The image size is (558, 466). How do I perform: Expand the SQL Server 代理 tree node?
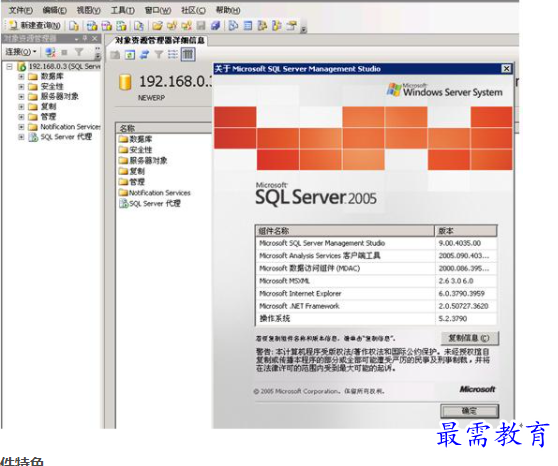pos(21,137)
